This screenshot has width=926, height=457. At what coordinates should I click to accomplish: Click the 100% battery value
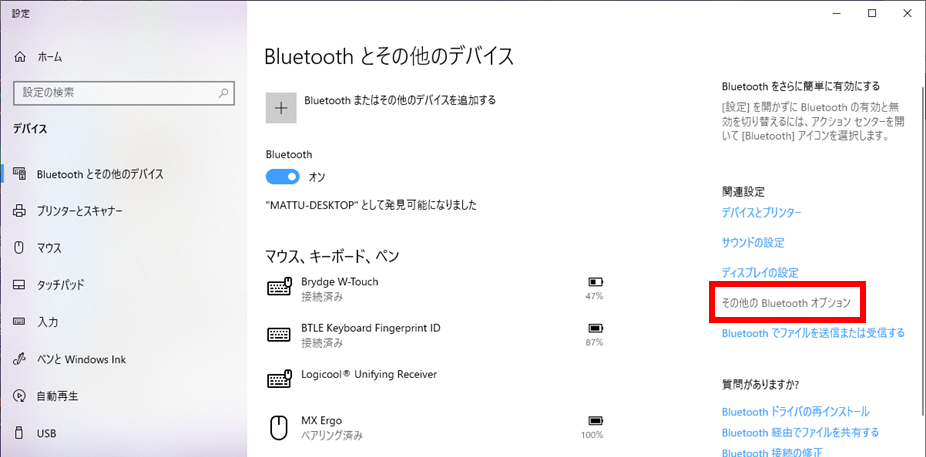click(x=592, y=435)
